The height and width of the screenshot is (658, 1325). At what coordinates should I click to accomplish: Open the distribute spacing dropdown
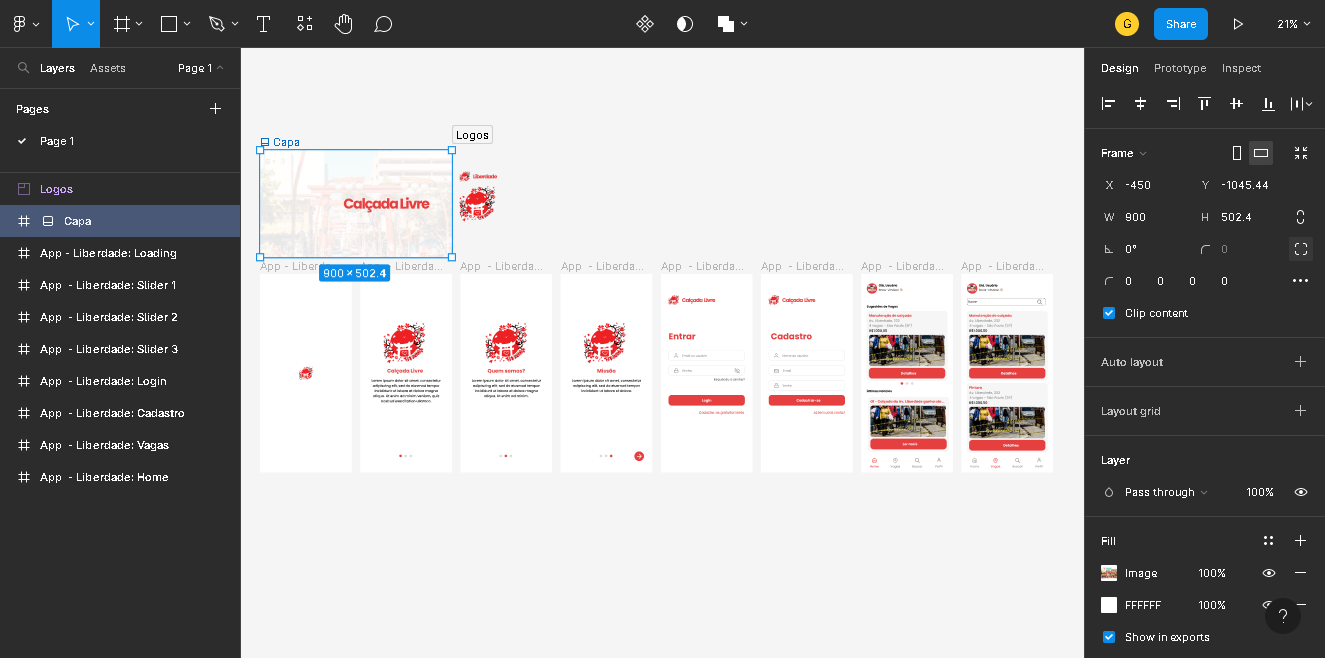1301,103
